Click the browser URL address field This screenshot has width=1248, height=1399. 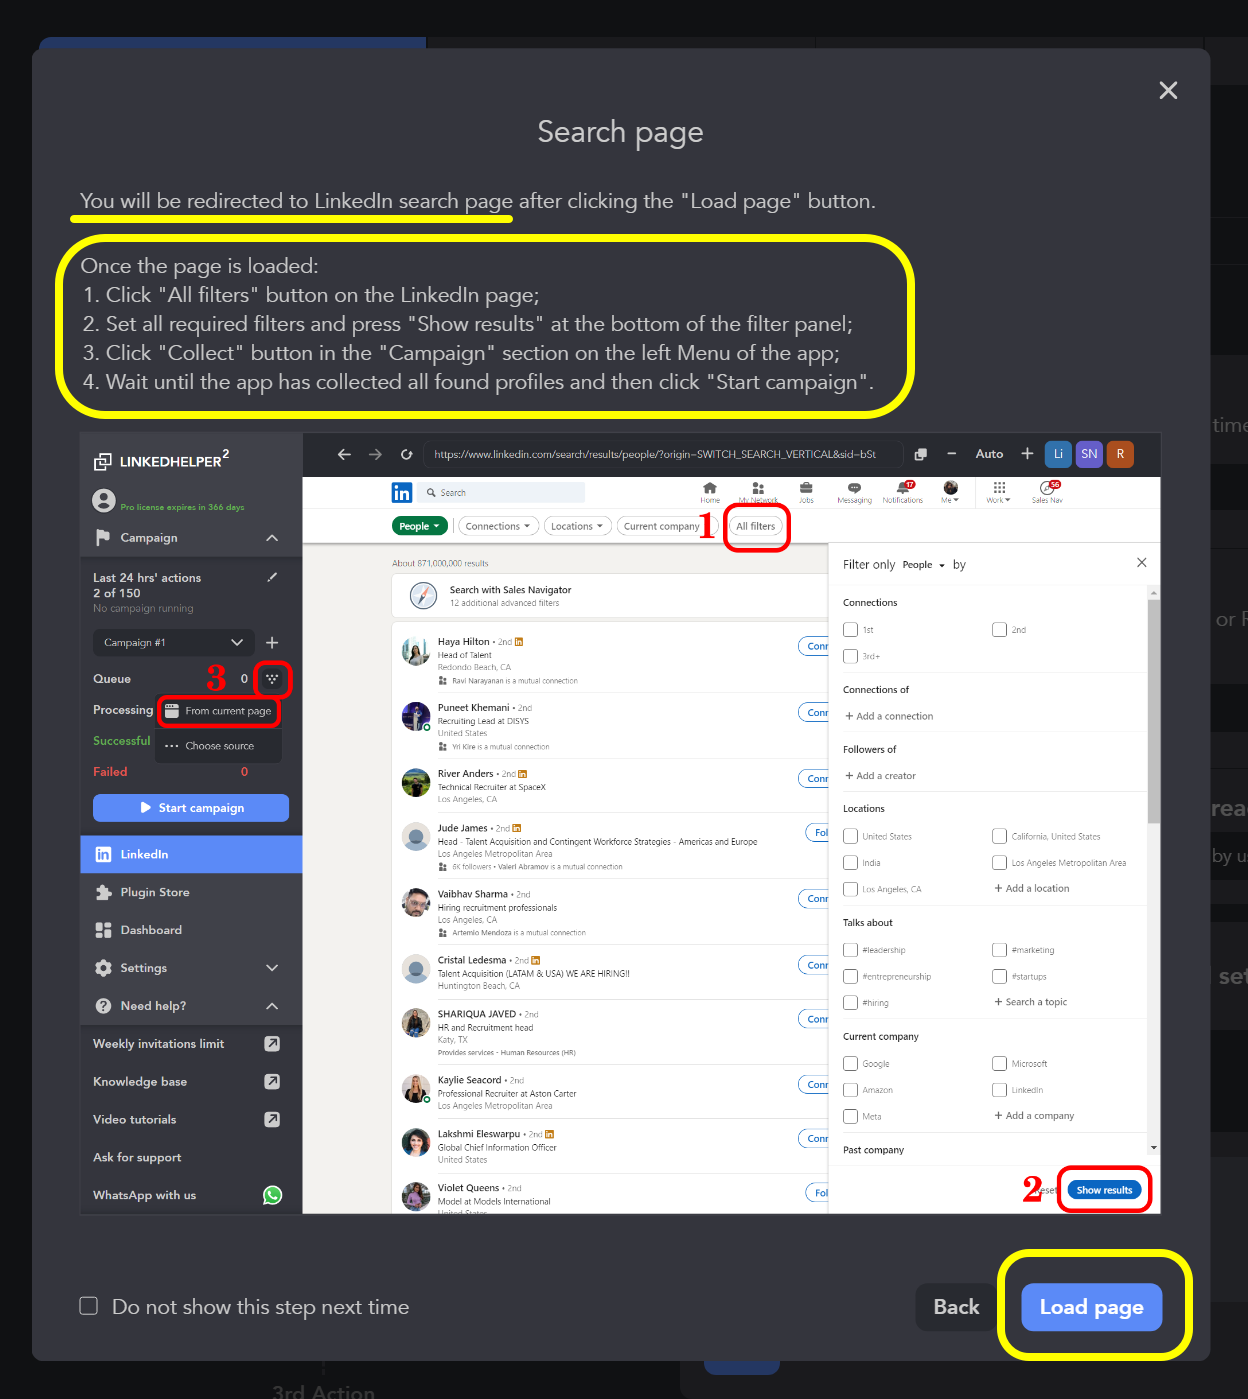tap(660, 454)
